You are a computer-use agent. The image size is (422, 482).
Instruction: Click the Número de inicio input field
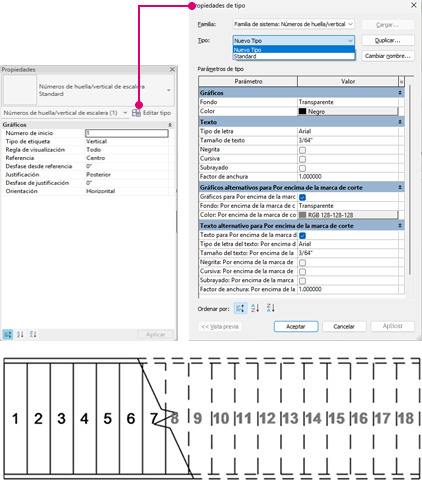[x=127, y=133]
